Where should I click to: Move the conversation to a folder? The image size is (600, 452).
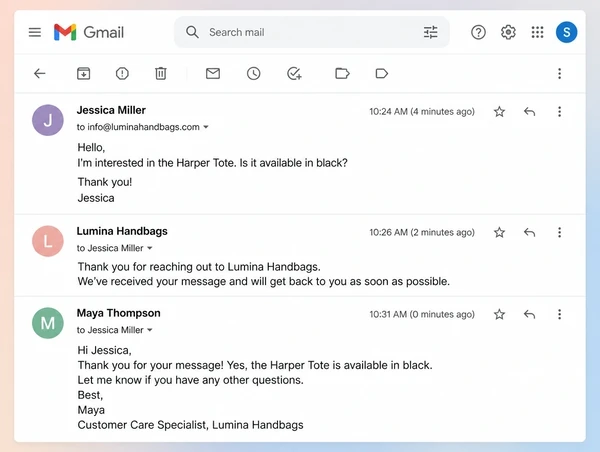[x=342, y=73]
